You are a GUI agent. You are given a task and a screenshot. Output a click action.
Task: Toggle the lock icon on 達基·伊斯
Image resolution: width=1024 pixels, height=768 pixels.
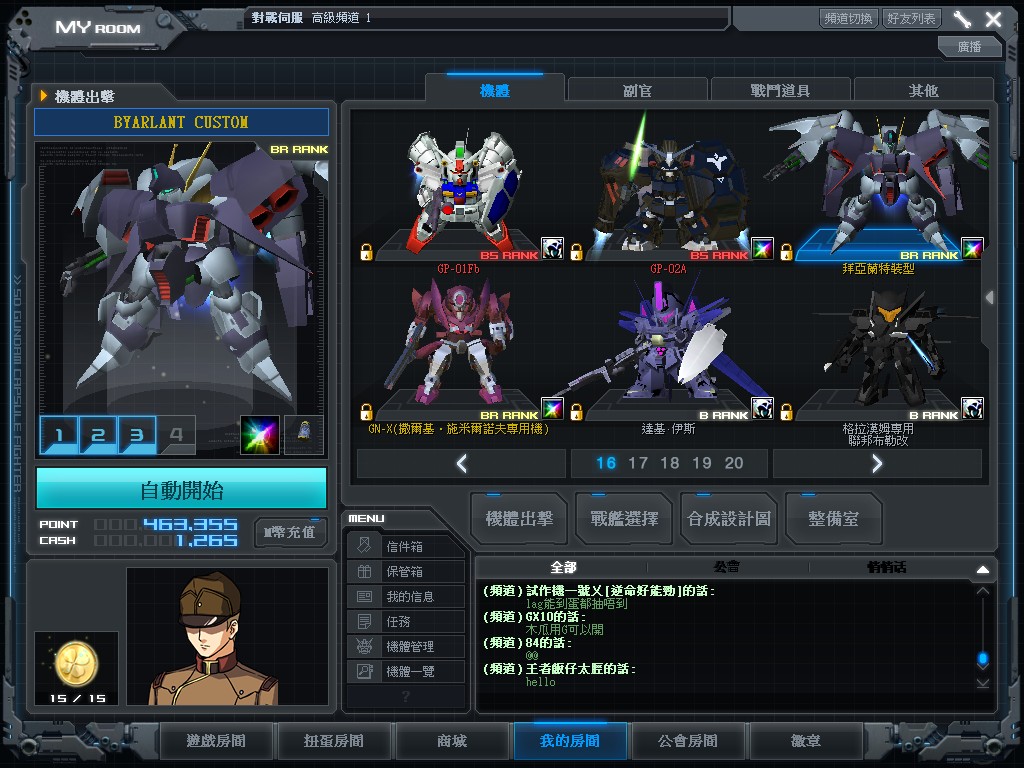coord(576,411)
